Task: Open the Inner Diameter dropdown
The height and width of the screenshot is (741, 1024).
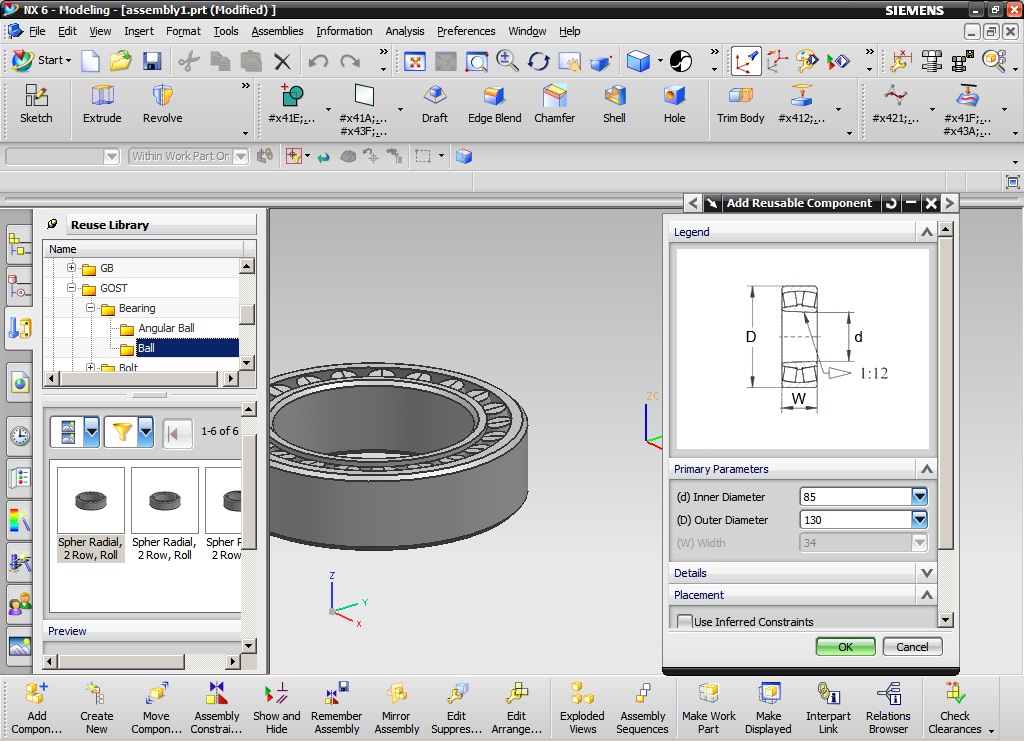Action: [919, 497]
